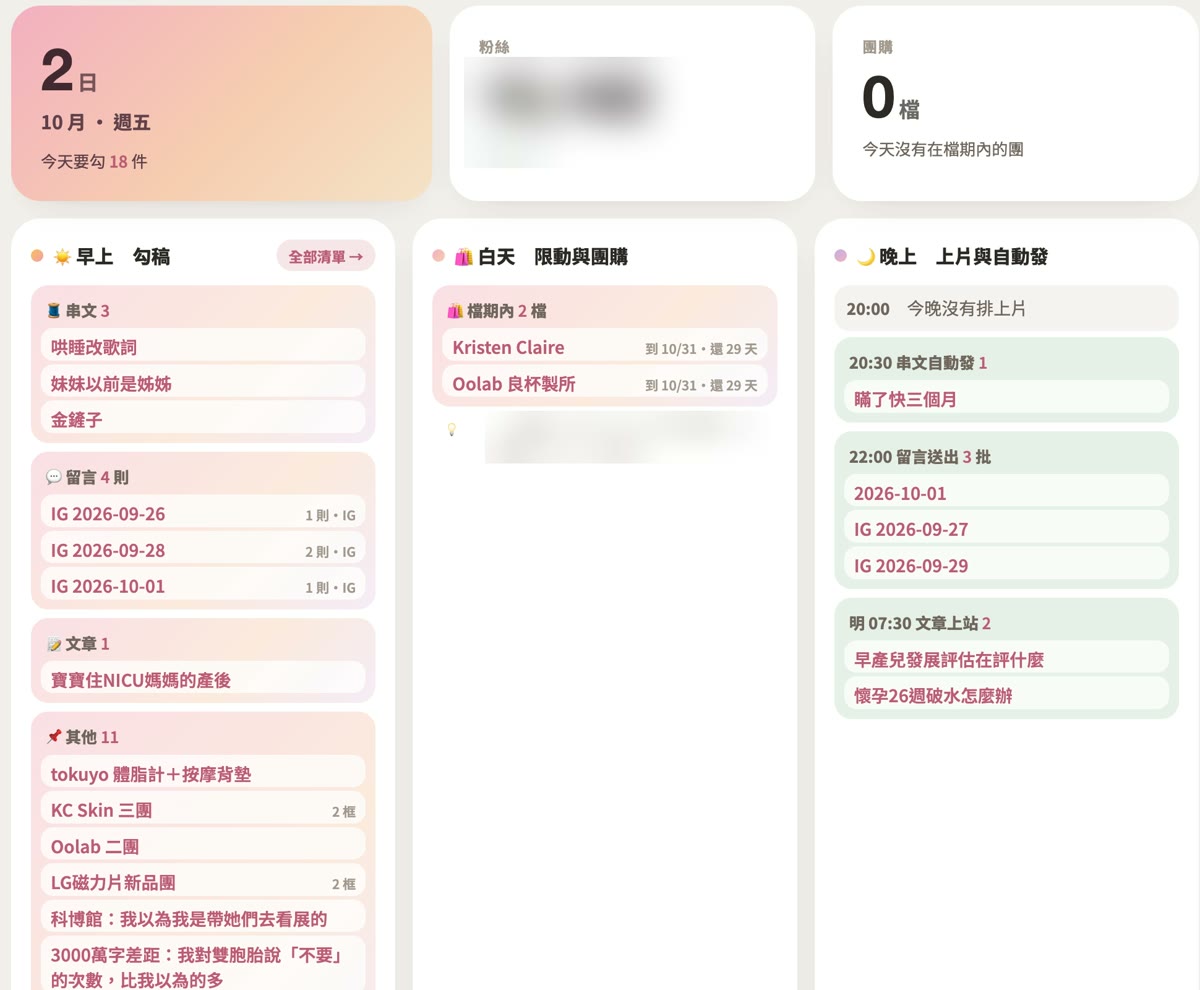
Task: Click the pushpin icon beside 其他
Action: point(54,737)
